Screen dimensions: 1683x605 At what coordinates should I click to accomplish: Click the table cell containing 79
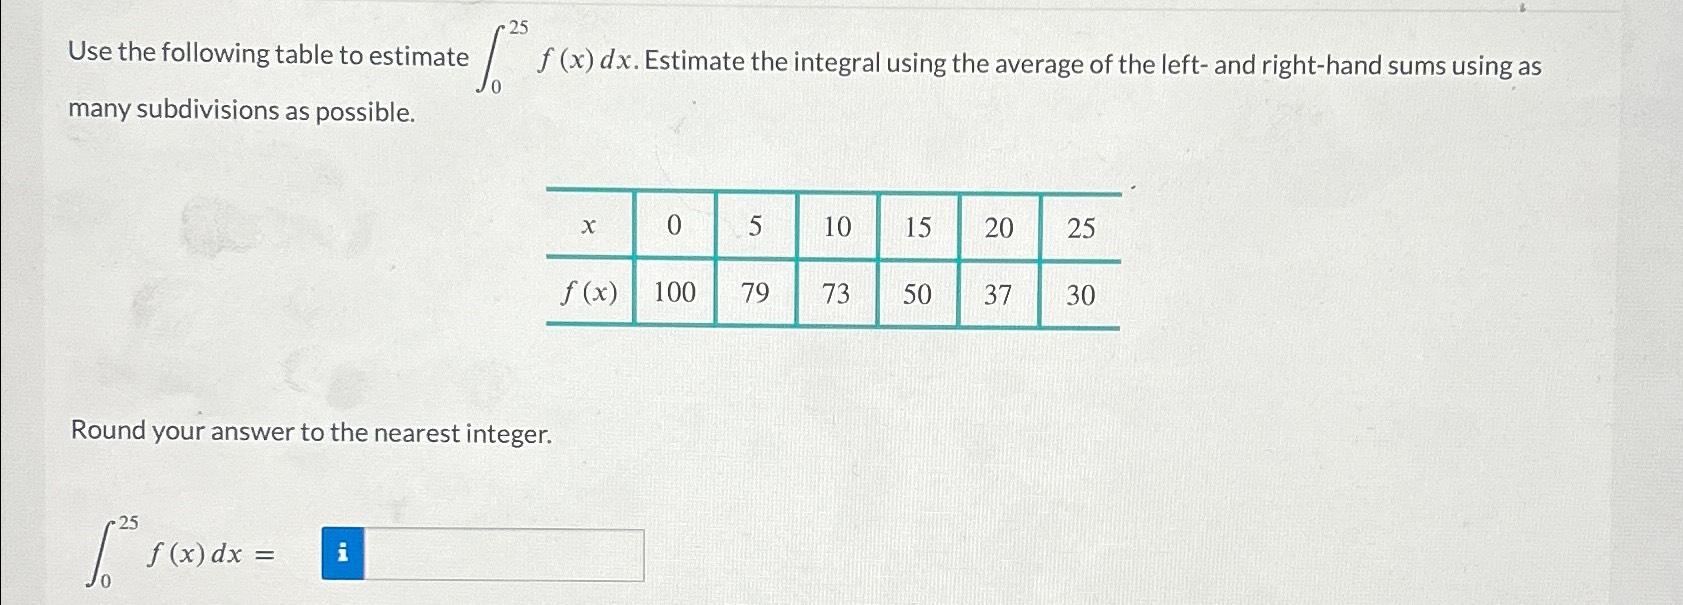755,293
